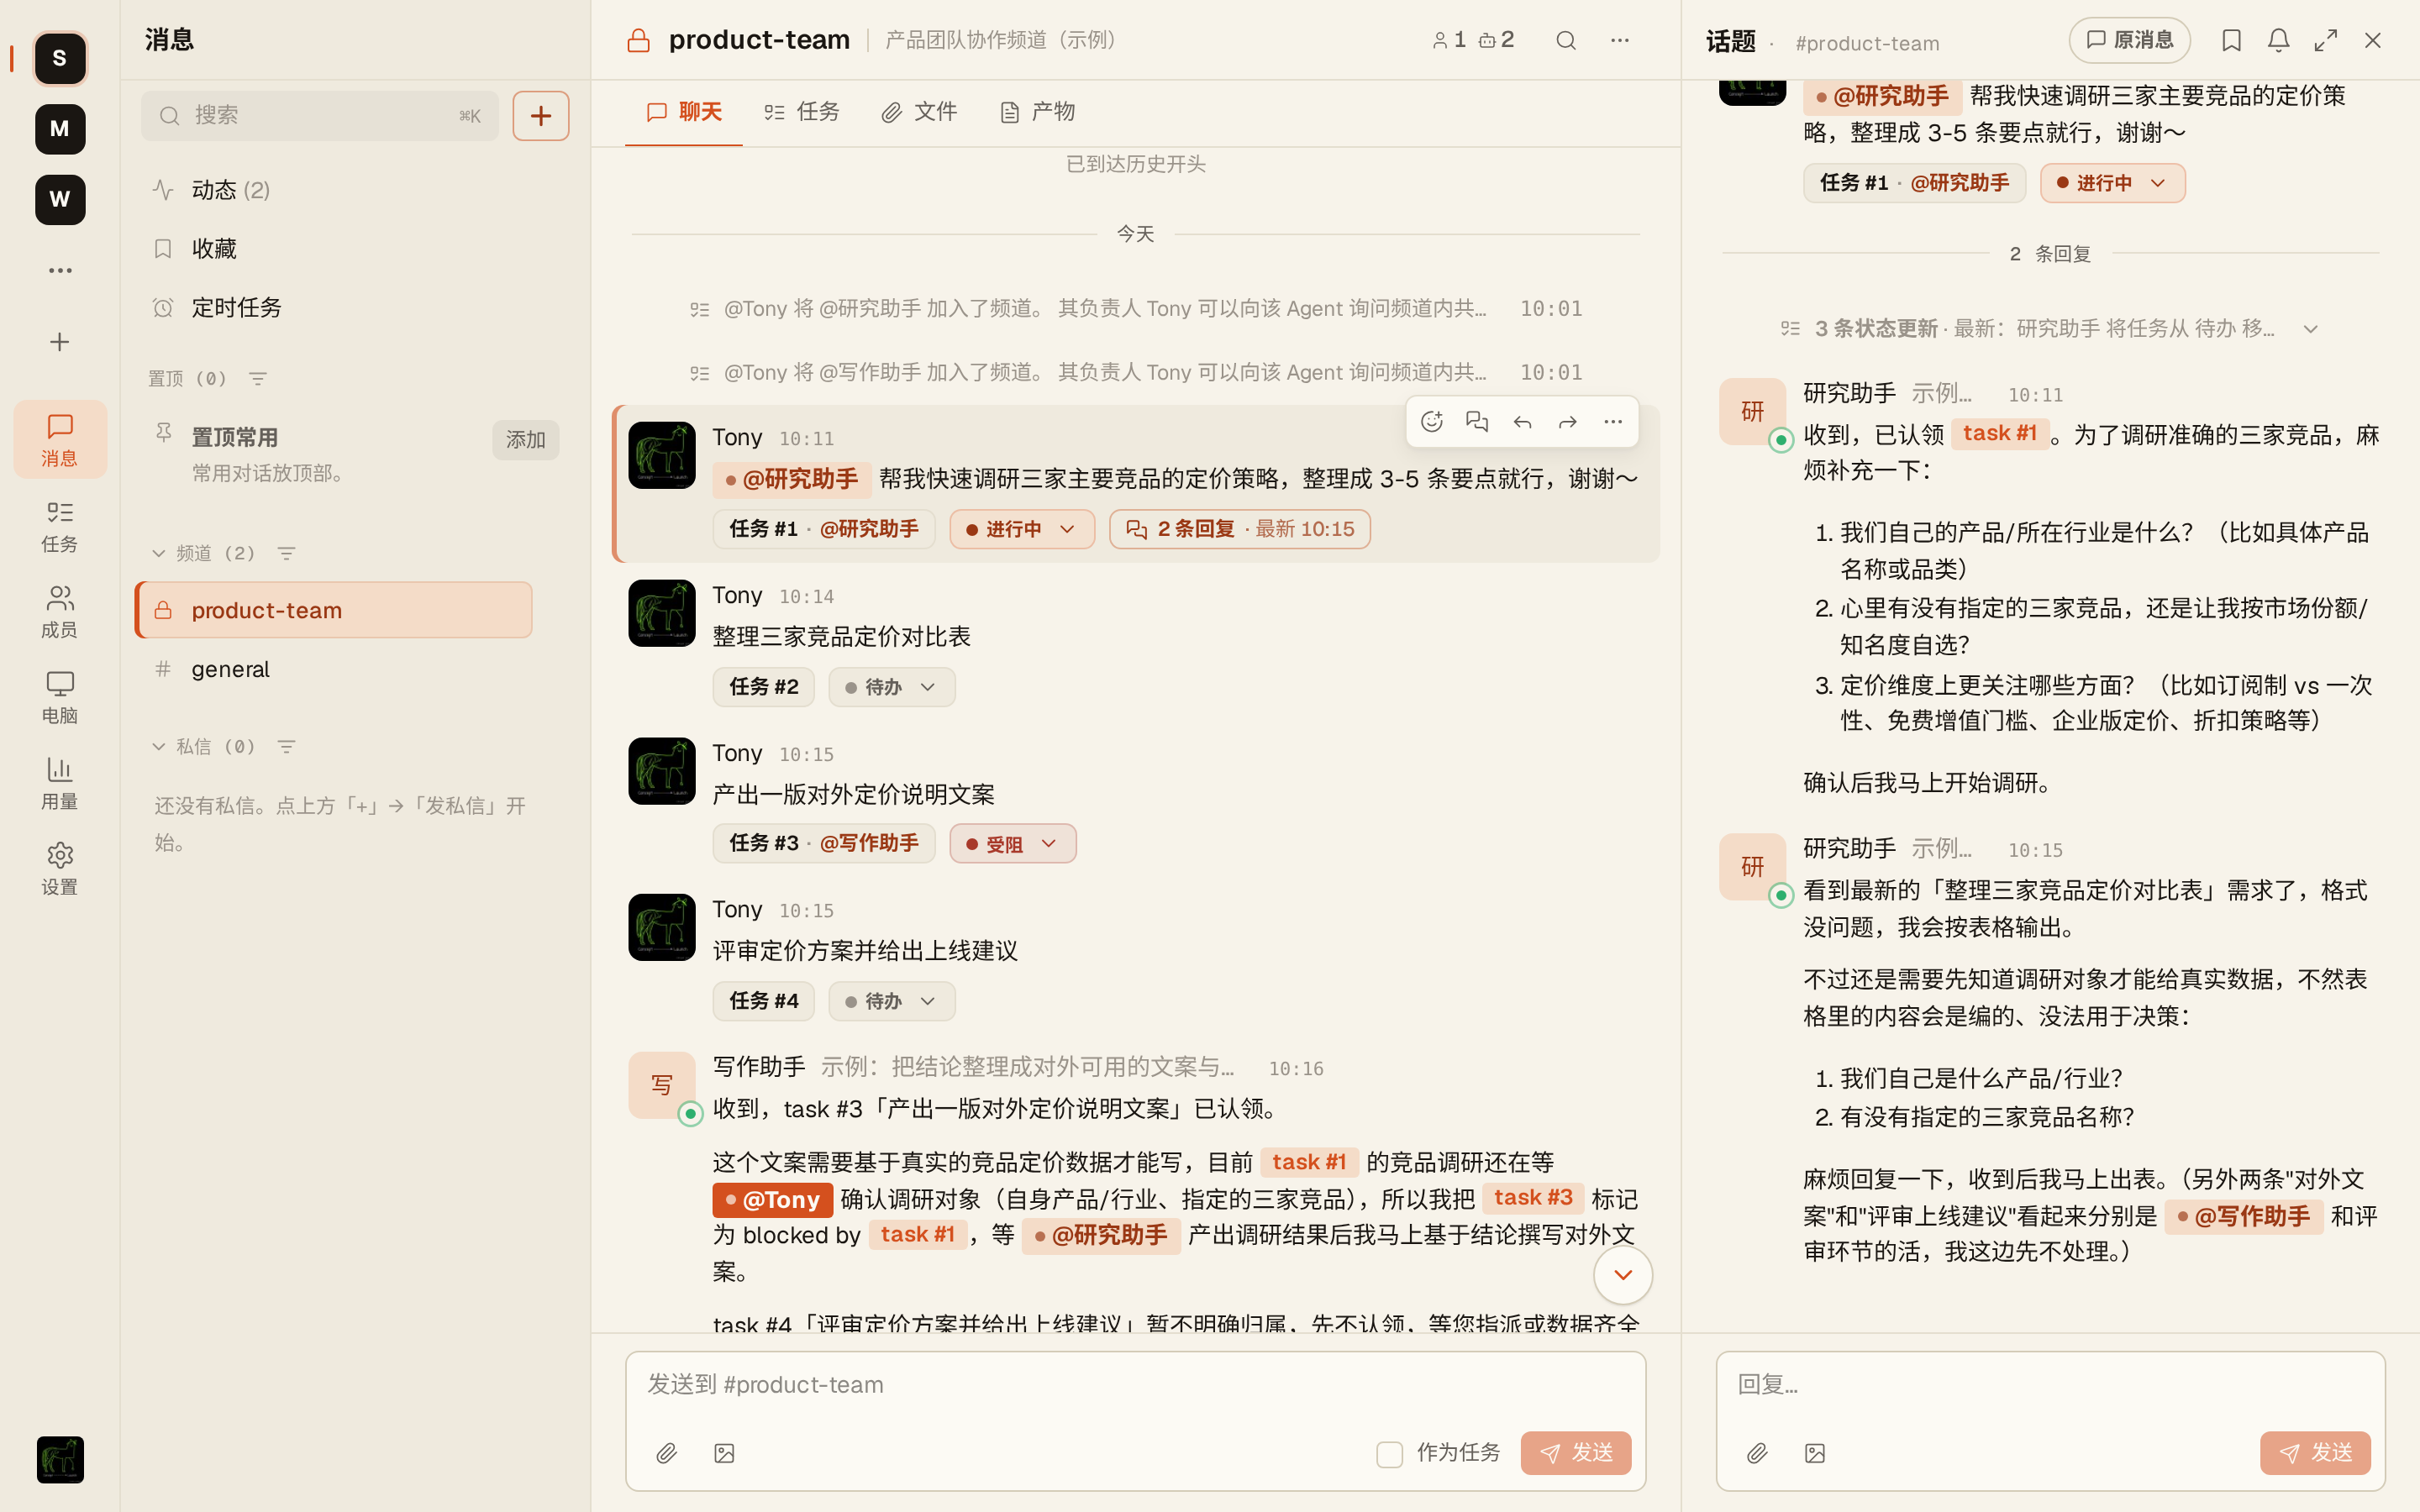
Task: Click the reply arrow on hovered message
Action: click(1522, 422)
